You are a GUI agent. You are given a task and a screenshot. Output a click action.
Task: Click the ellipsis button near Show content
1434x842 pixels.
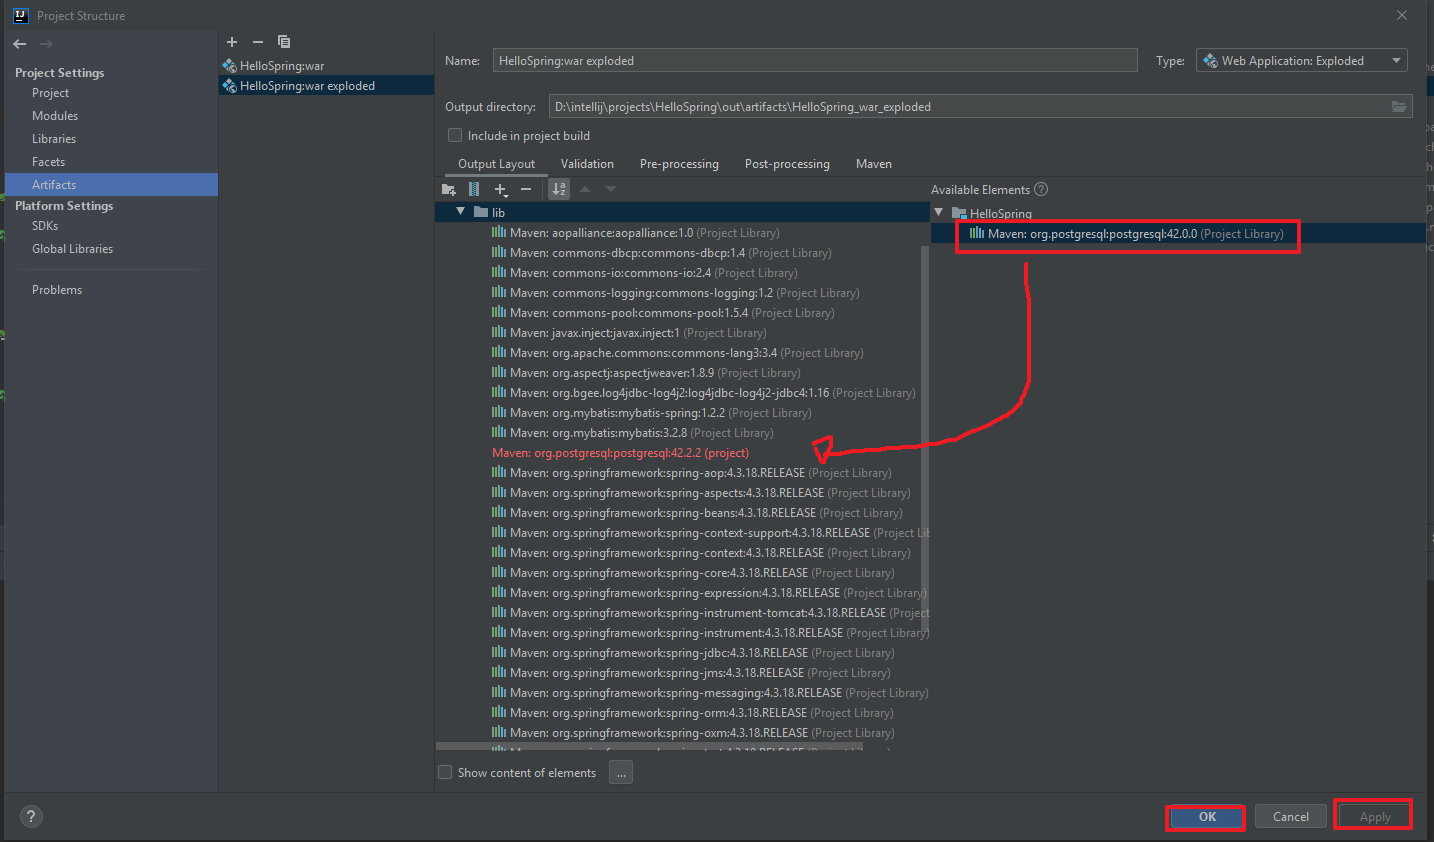click(621, 773)
